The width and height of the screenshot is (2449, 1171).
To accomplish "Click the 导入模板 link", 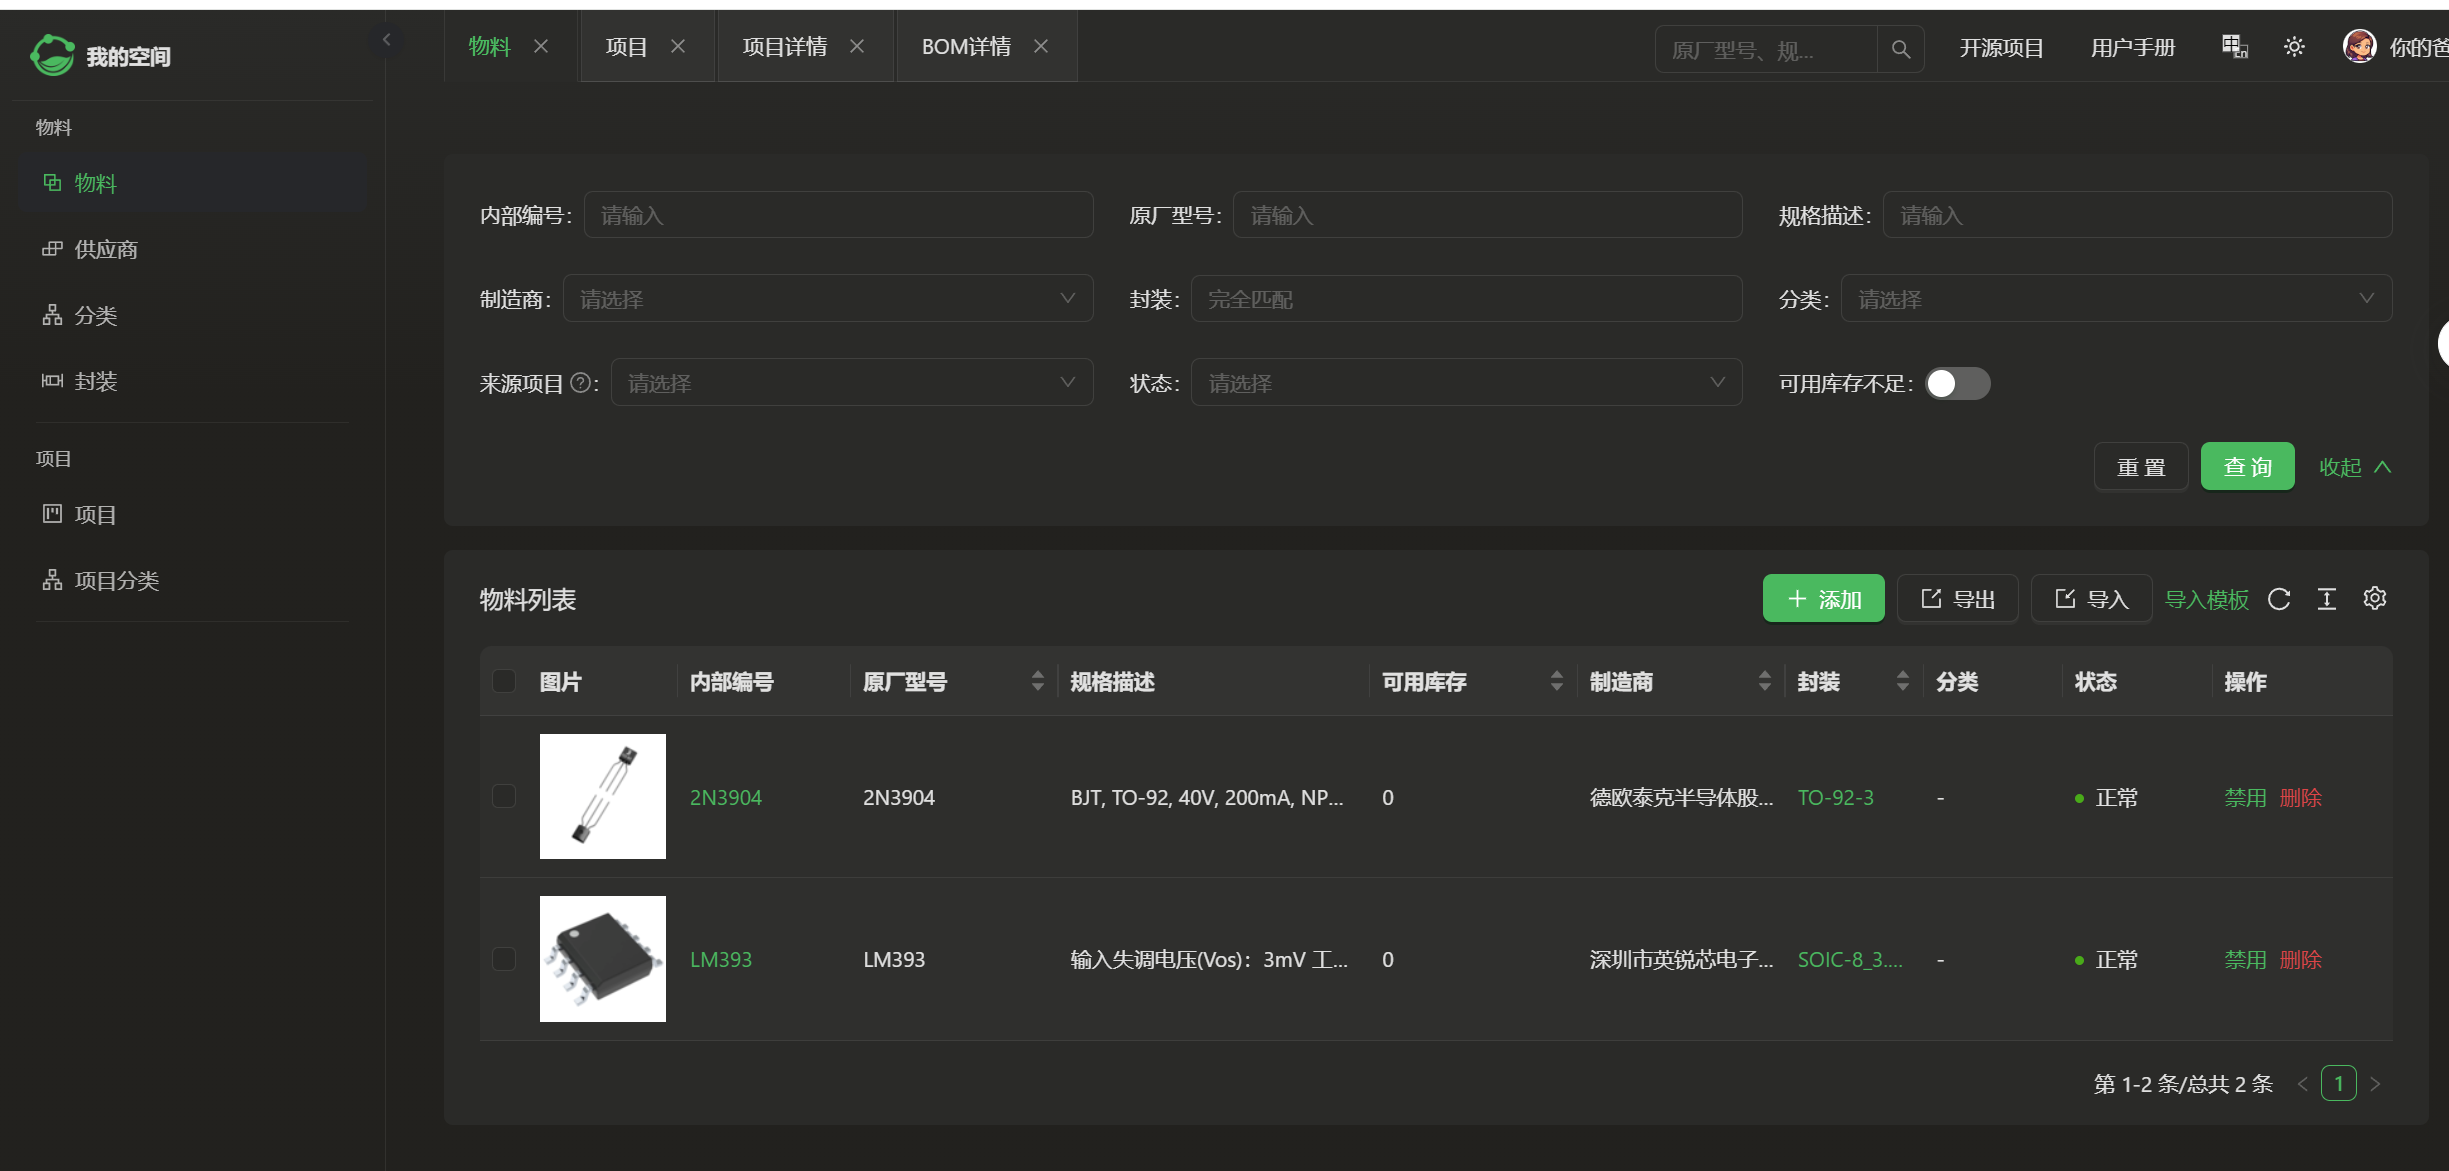I will coord(2206,599).
